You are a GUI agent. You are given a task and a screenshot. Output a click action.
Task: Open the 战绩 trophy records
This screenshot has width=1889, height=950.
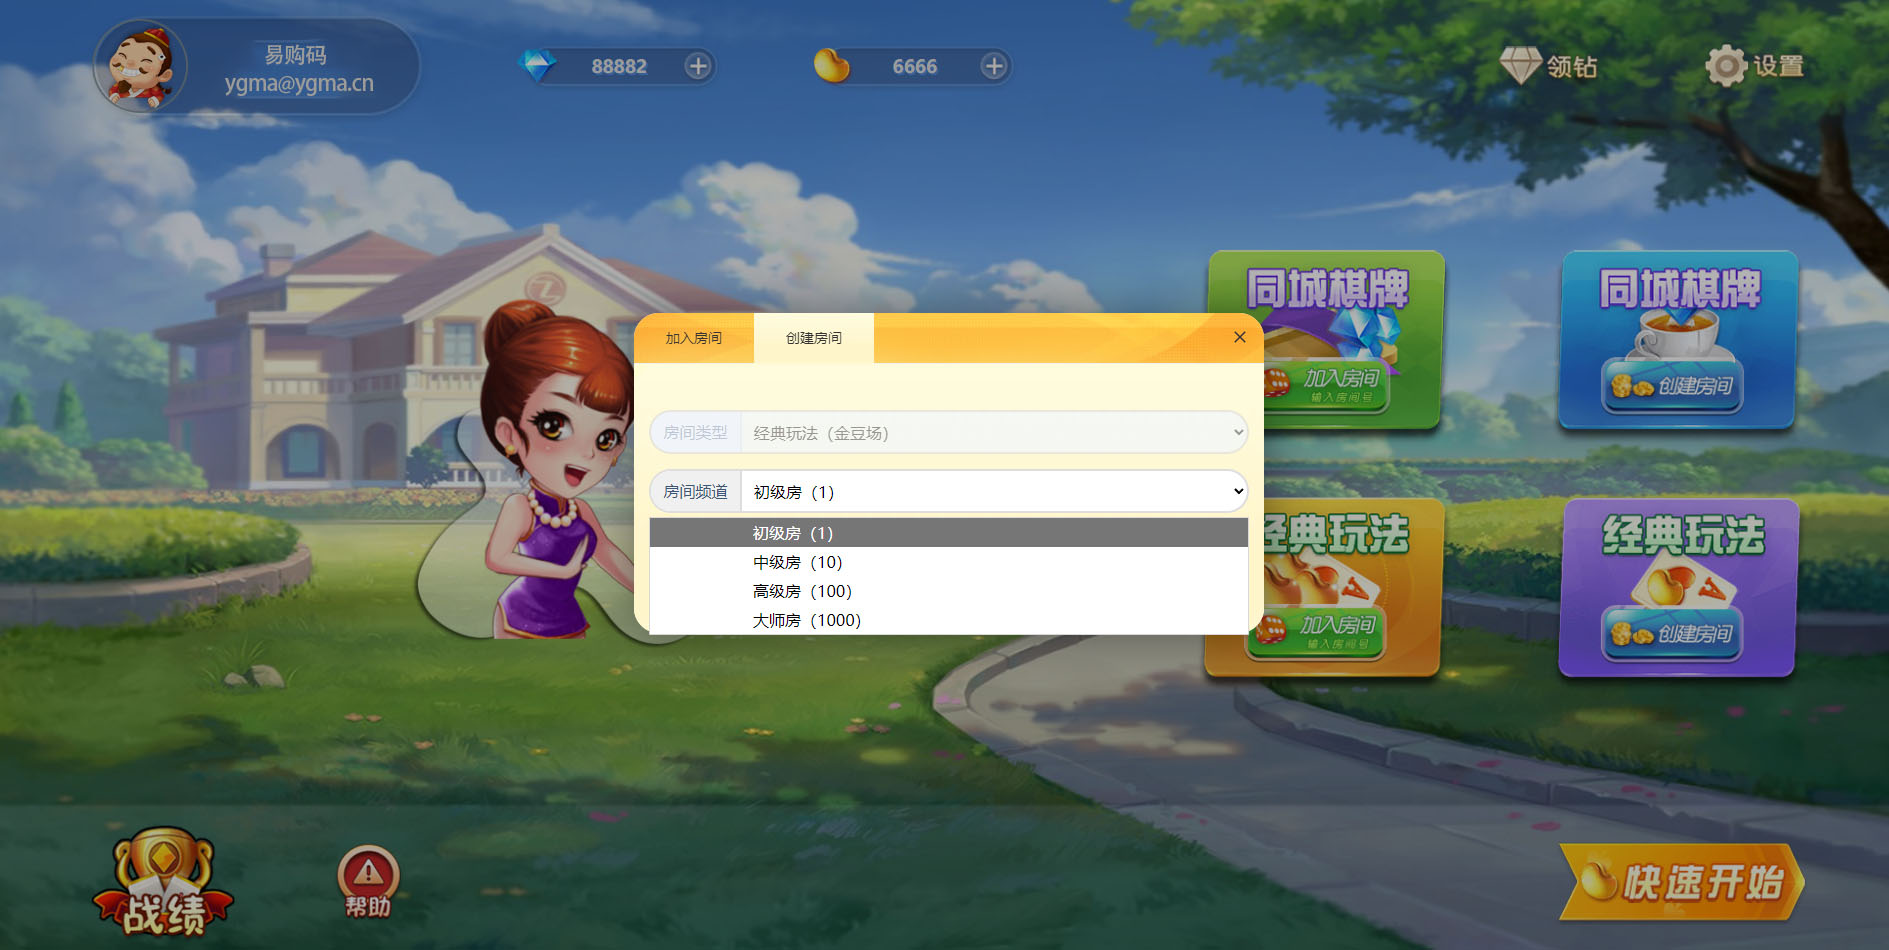coord(163,883)
